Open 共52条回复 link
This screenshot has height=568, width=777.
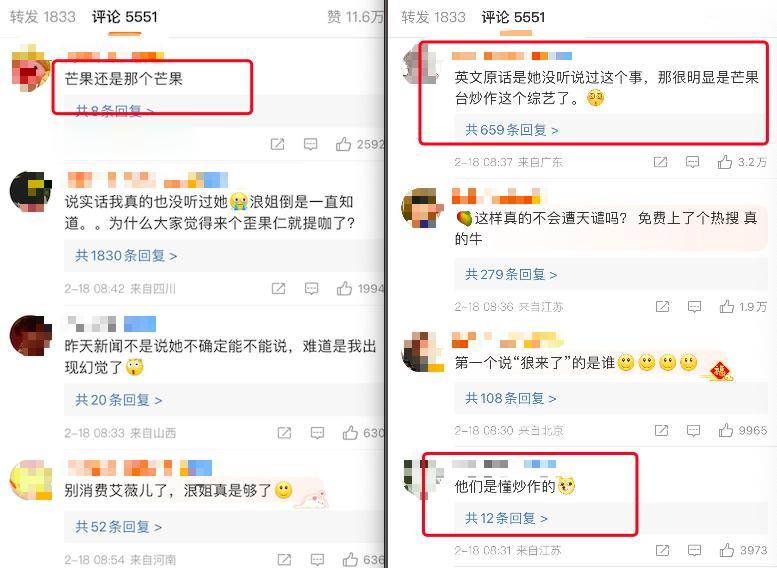(118, 526)
